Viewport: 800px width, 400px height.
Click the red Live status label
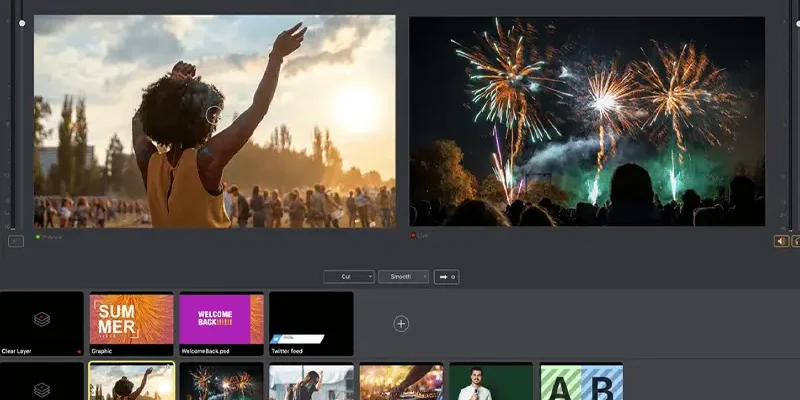pyautogui.click(x=420, y=236)
